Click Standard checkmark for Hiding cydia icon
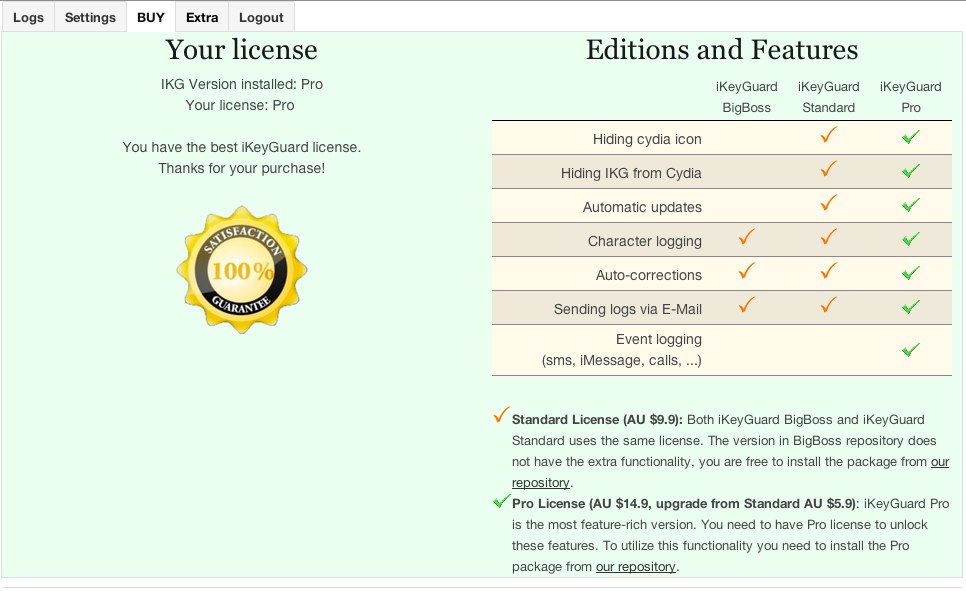Viewport: 966px width, 591px height. click(x=828, y=137)
